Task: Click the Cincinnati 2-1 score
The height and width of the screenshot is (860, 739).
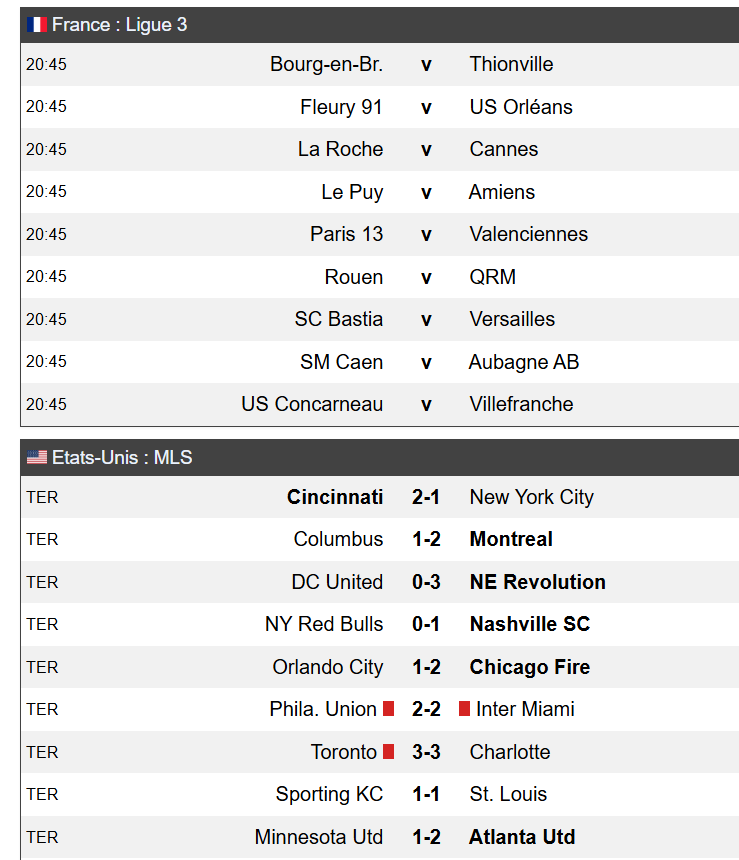Action: click(426, 497)
